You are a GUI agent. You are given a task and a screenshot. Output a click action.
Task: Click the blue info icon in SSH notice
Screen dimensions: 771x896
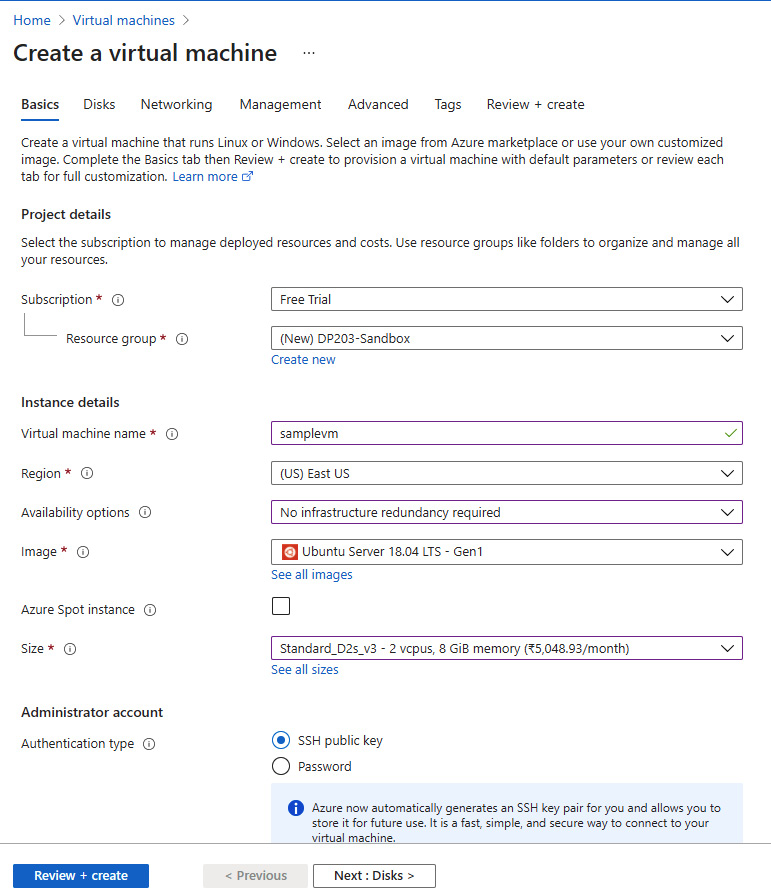[295, 808]
